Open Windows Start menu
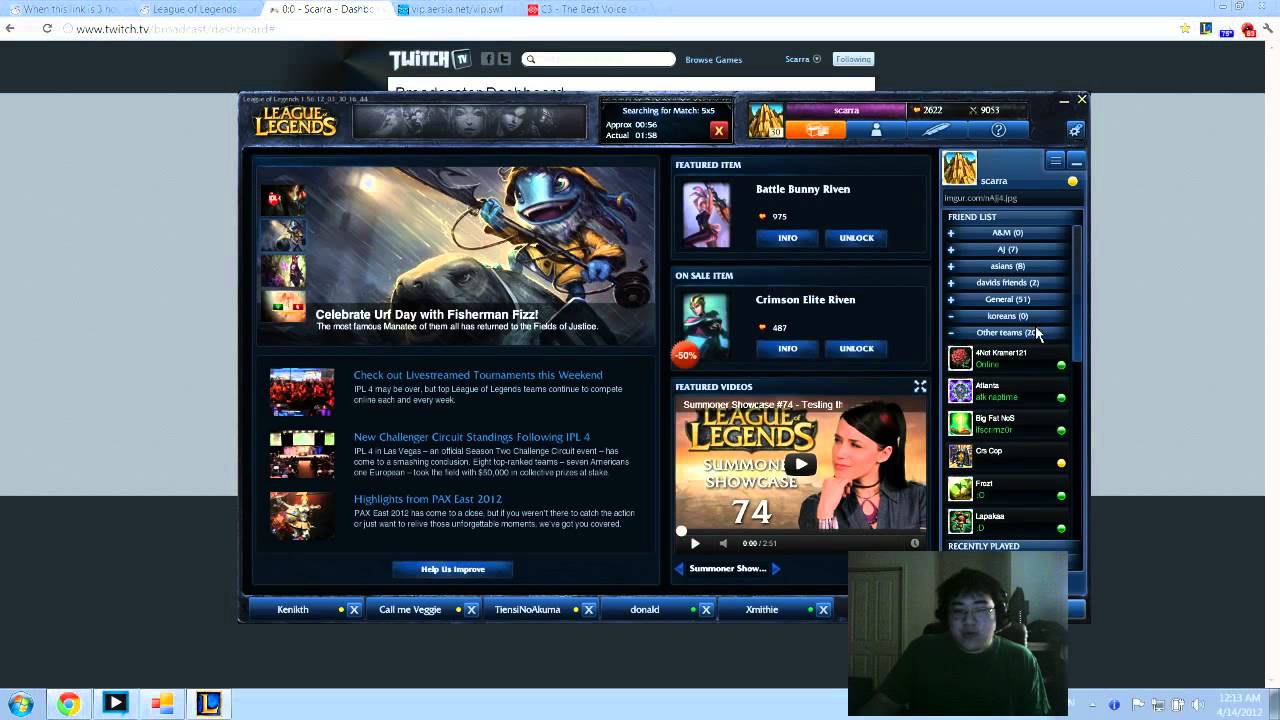This screenshot has height=720, width=1280. [20, 704]
